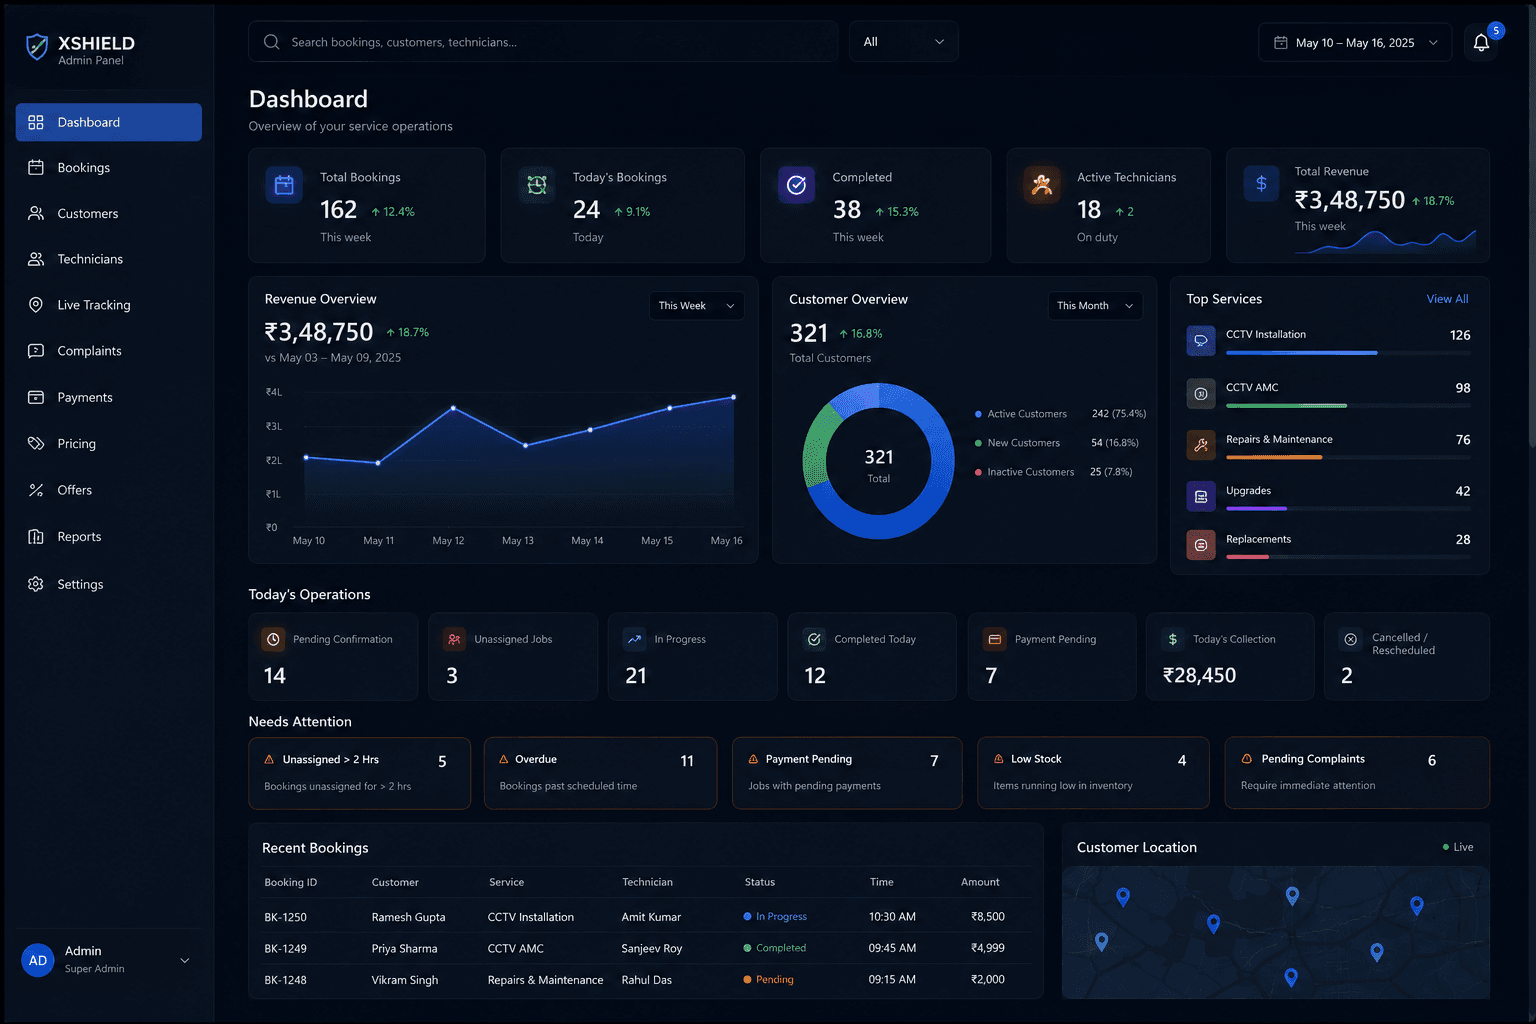Open the May 10 – May 16 date picker
The width and height of the screenshot is (1536, 1024).
coord(1355,43)
